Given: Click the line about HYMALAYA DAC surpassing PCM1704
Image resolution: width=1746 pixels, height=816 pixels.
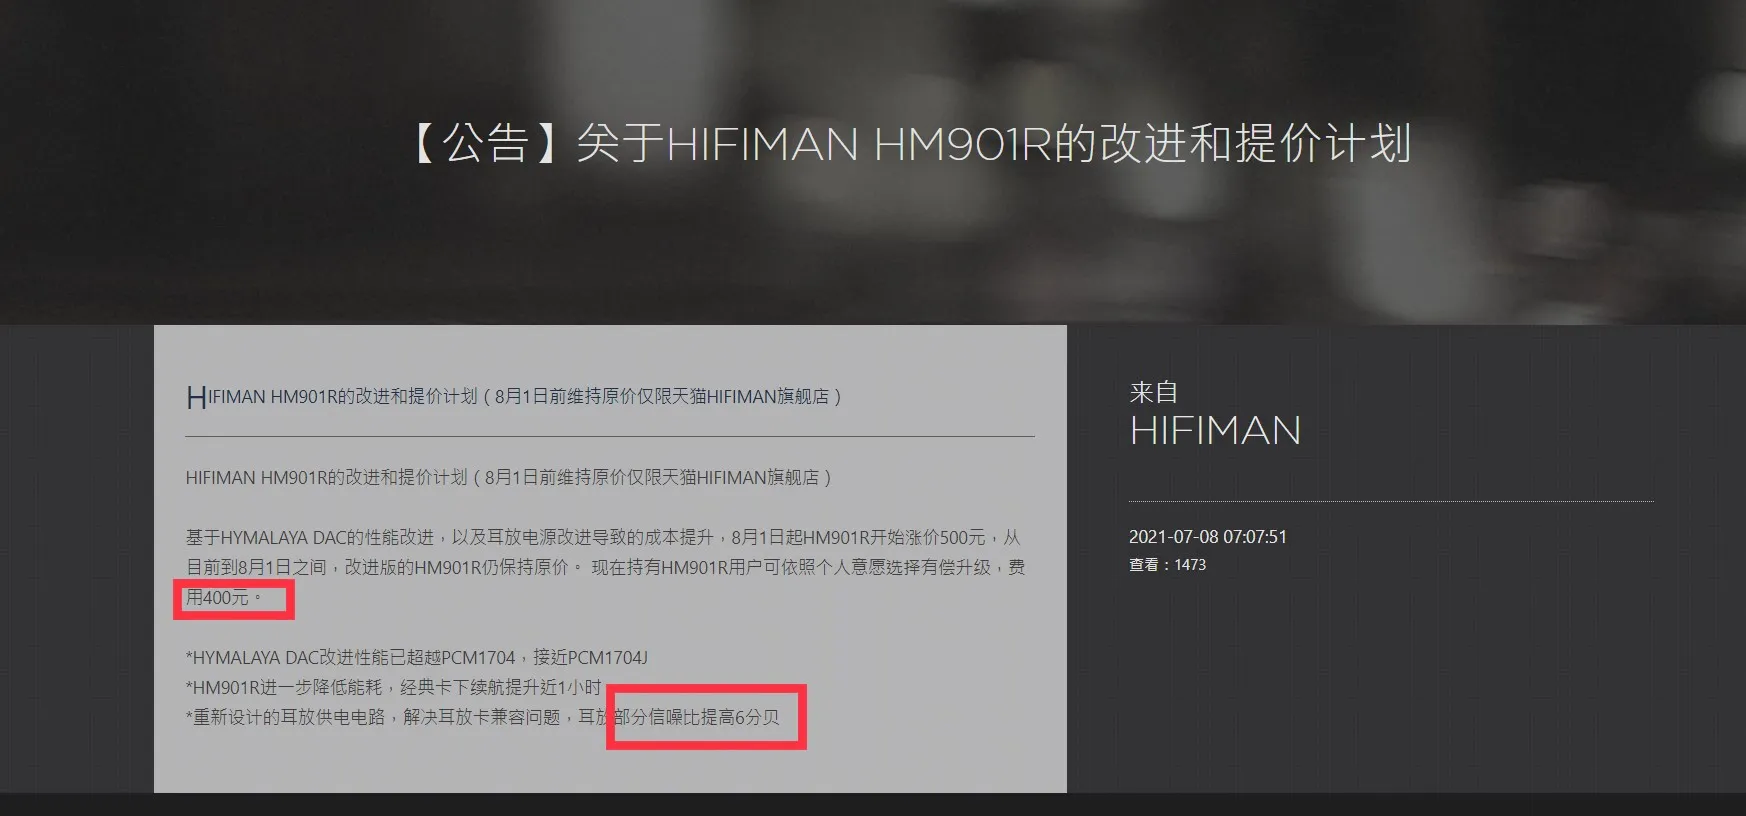Looking at the screenshot, I should (x=416, y=658).
